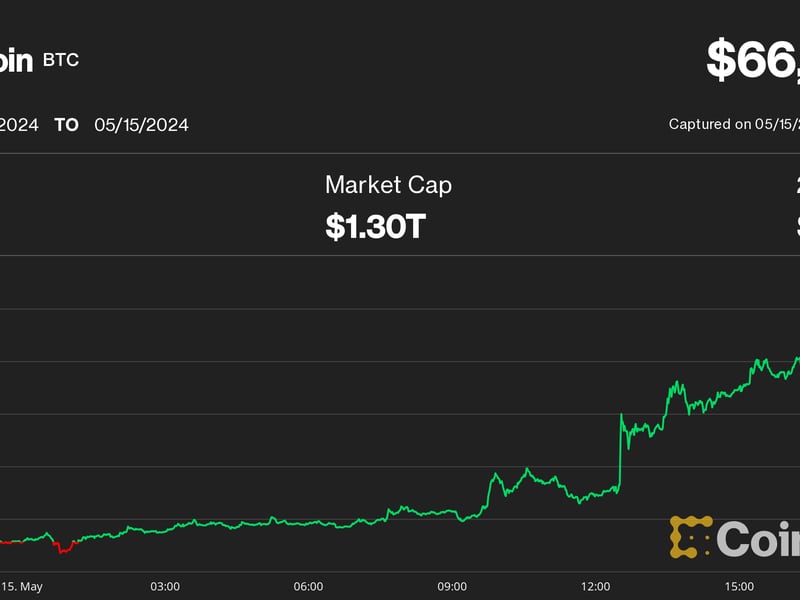
Task: Click the CoinDesk watermark text
Action: click(x=758, y=539)
